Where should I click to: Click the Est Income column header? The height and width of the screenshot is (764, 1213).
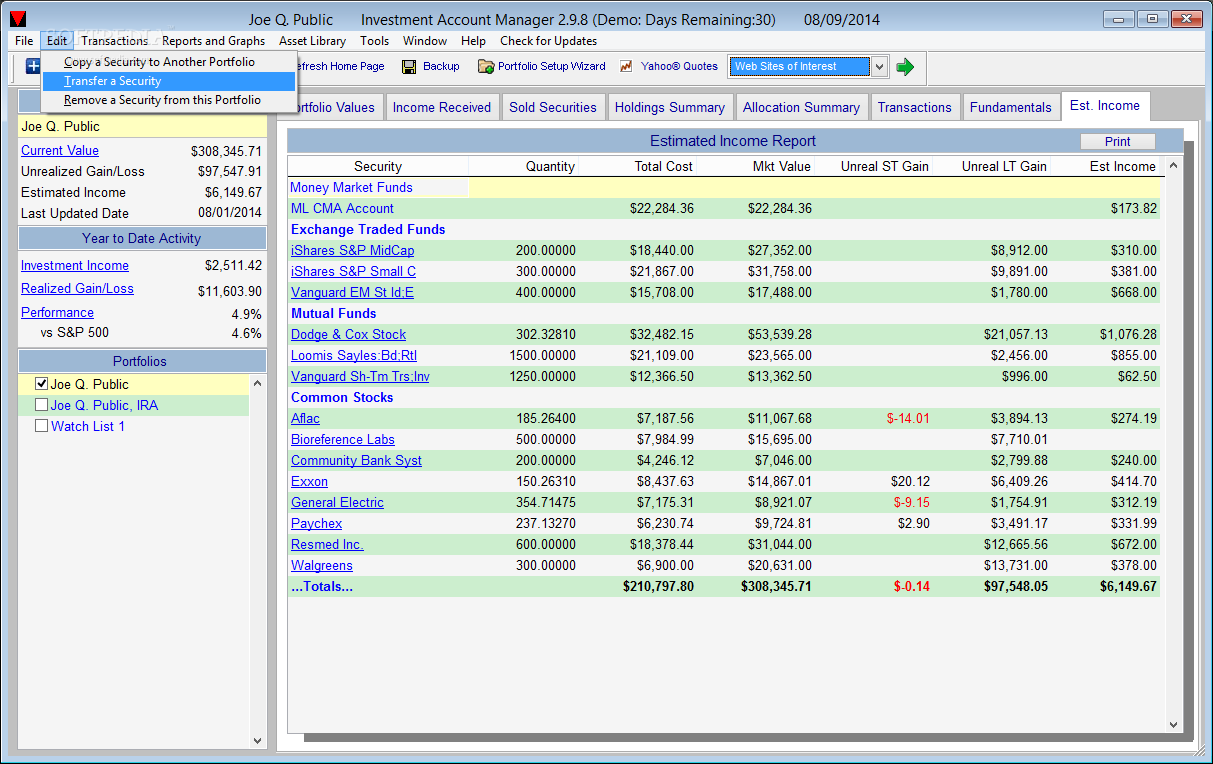pyautogui.click(x=1105, y=166)
